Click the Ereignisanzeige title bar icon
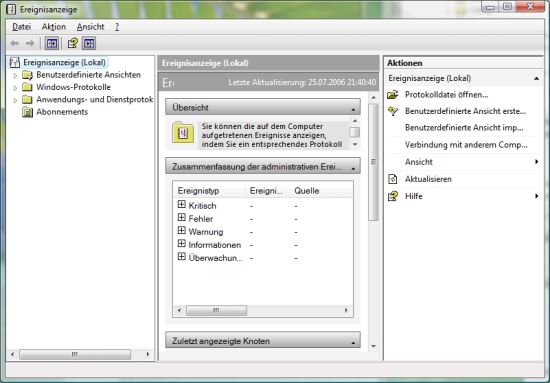The width and height of the screenshot is (550, 383). click(11, 10)
